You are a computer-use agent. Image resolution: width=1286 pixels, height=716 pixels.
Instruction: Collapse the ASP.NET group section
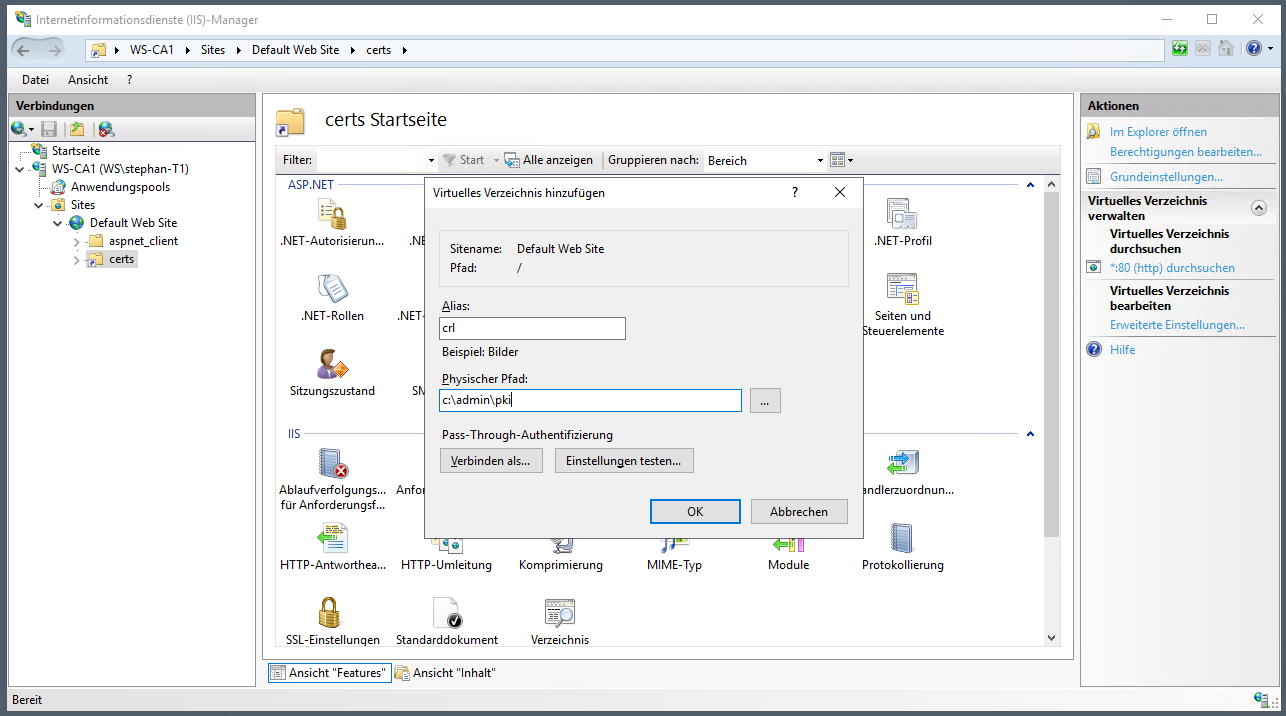pyautogui.click(x=1029, y=185)
